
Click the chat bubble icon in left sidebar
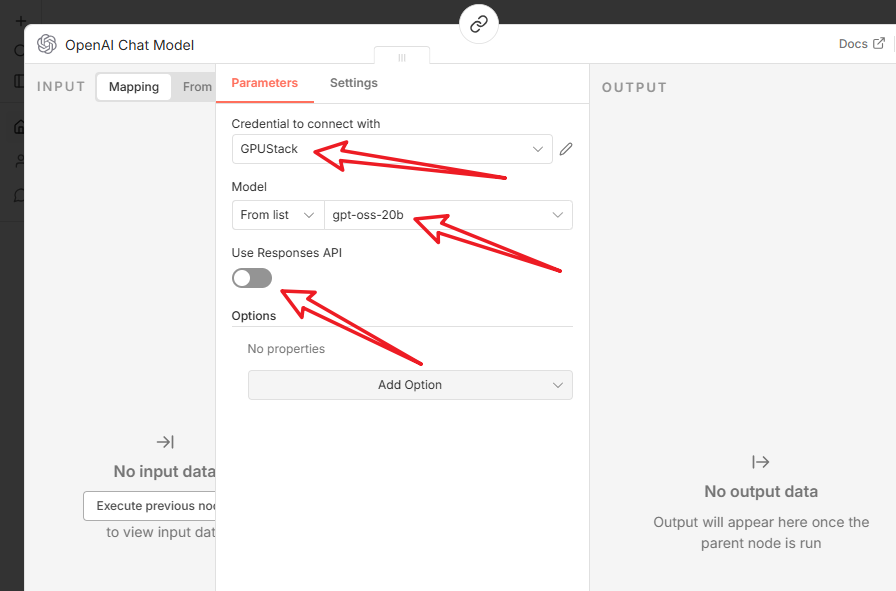19,195
